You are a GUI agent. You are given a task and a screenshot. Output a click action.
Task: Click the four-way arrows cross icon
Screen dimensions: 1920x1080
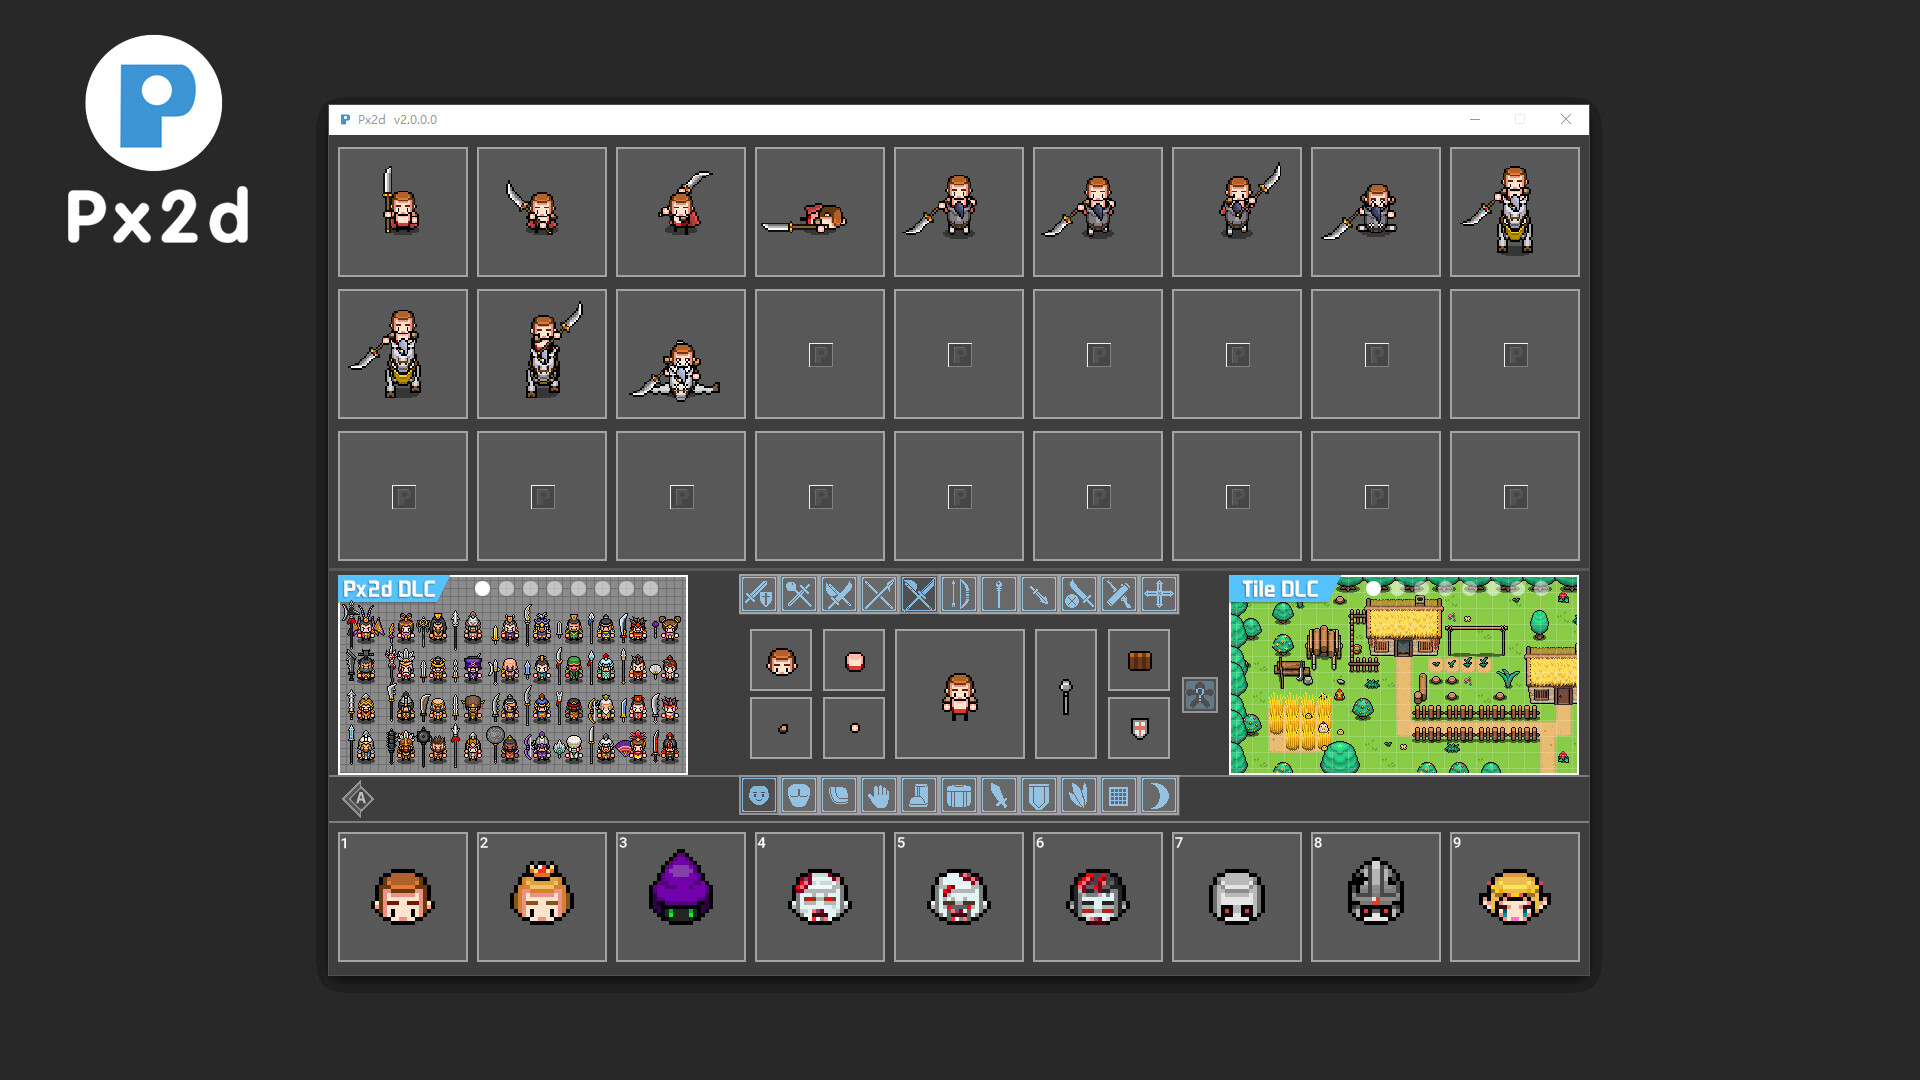point(1158,595)
